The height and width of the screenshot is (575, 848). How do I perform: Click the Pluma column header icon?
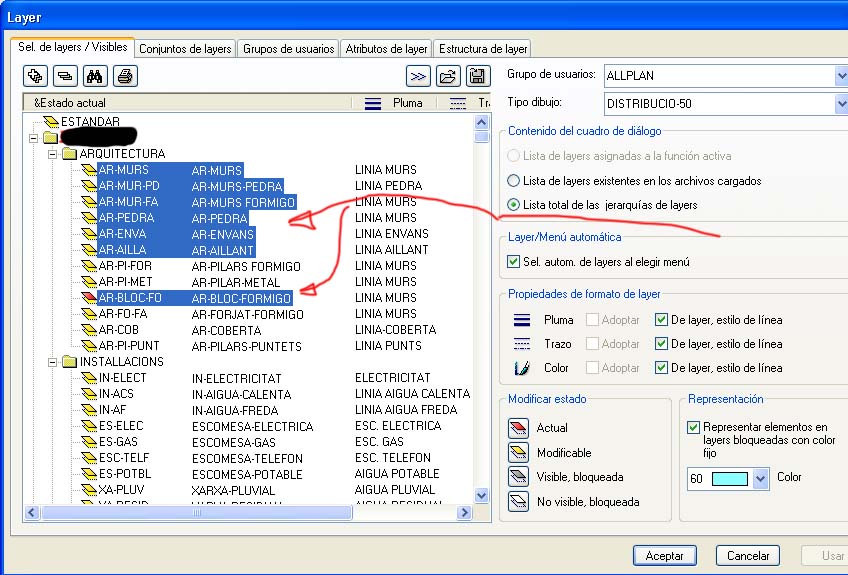click(373, 103)
